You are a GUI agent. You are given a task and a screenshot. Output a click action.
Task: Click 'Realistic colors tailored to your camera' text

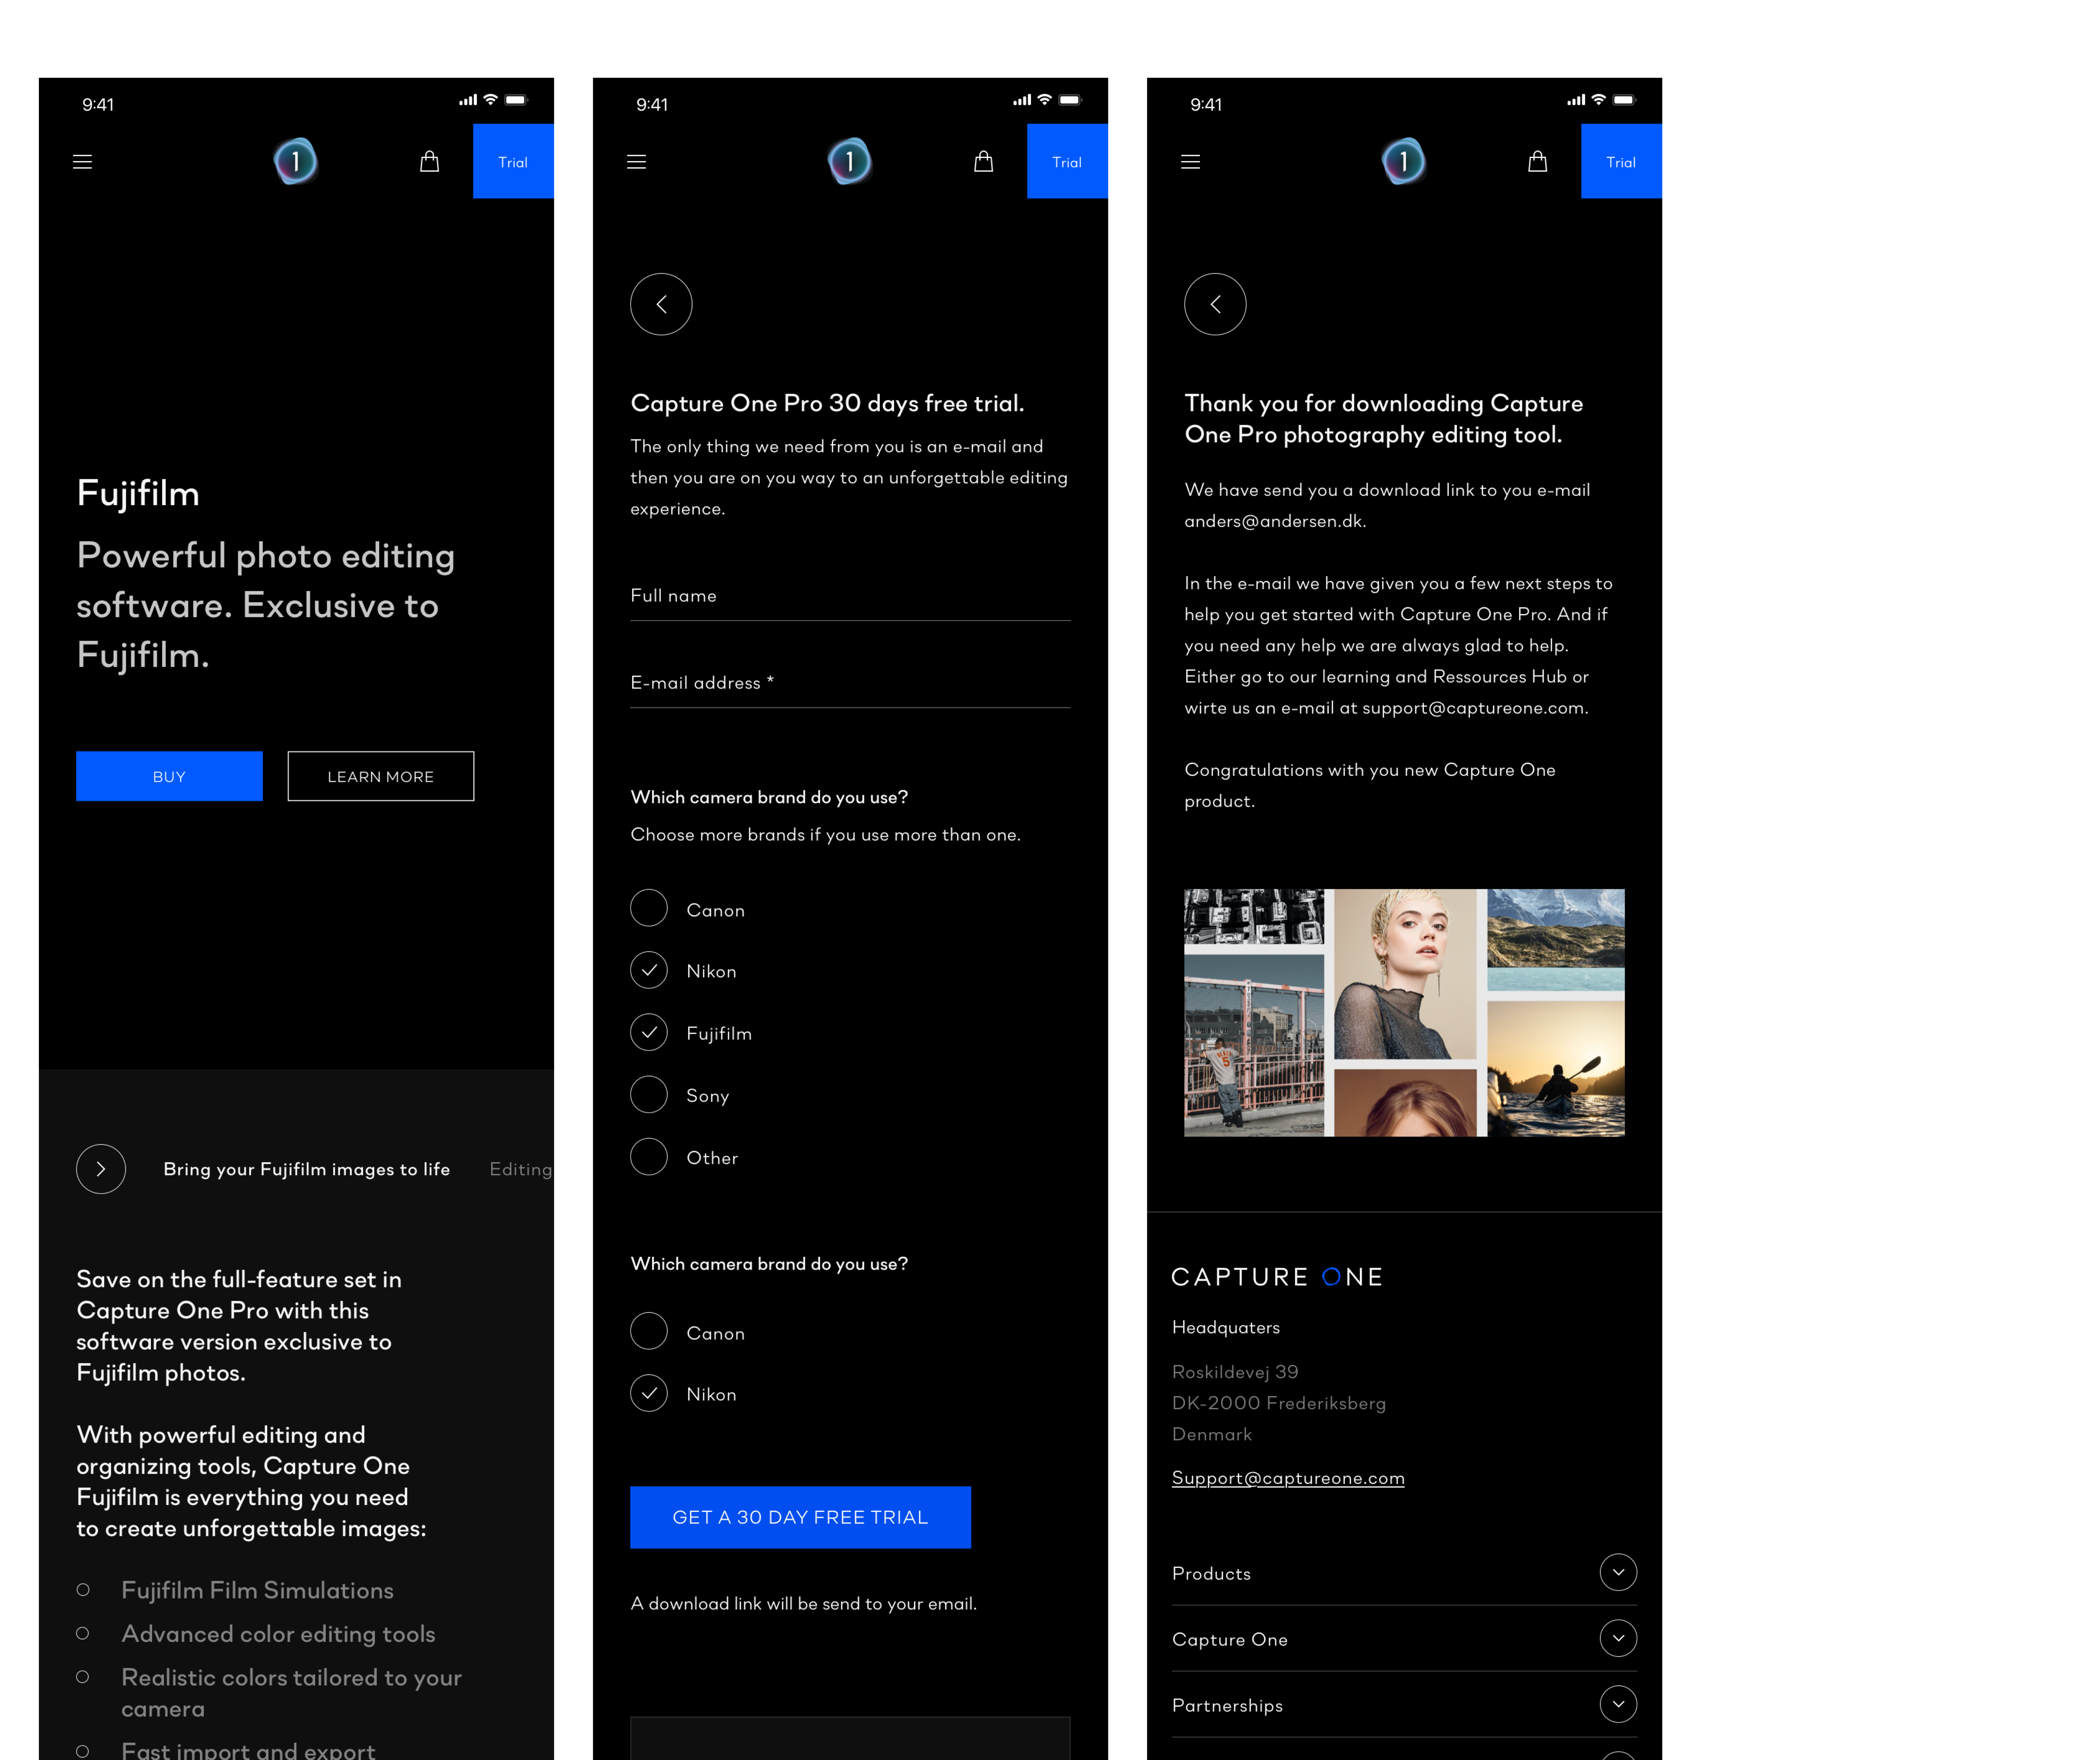pyautogui.click(x=291, y=1693)
